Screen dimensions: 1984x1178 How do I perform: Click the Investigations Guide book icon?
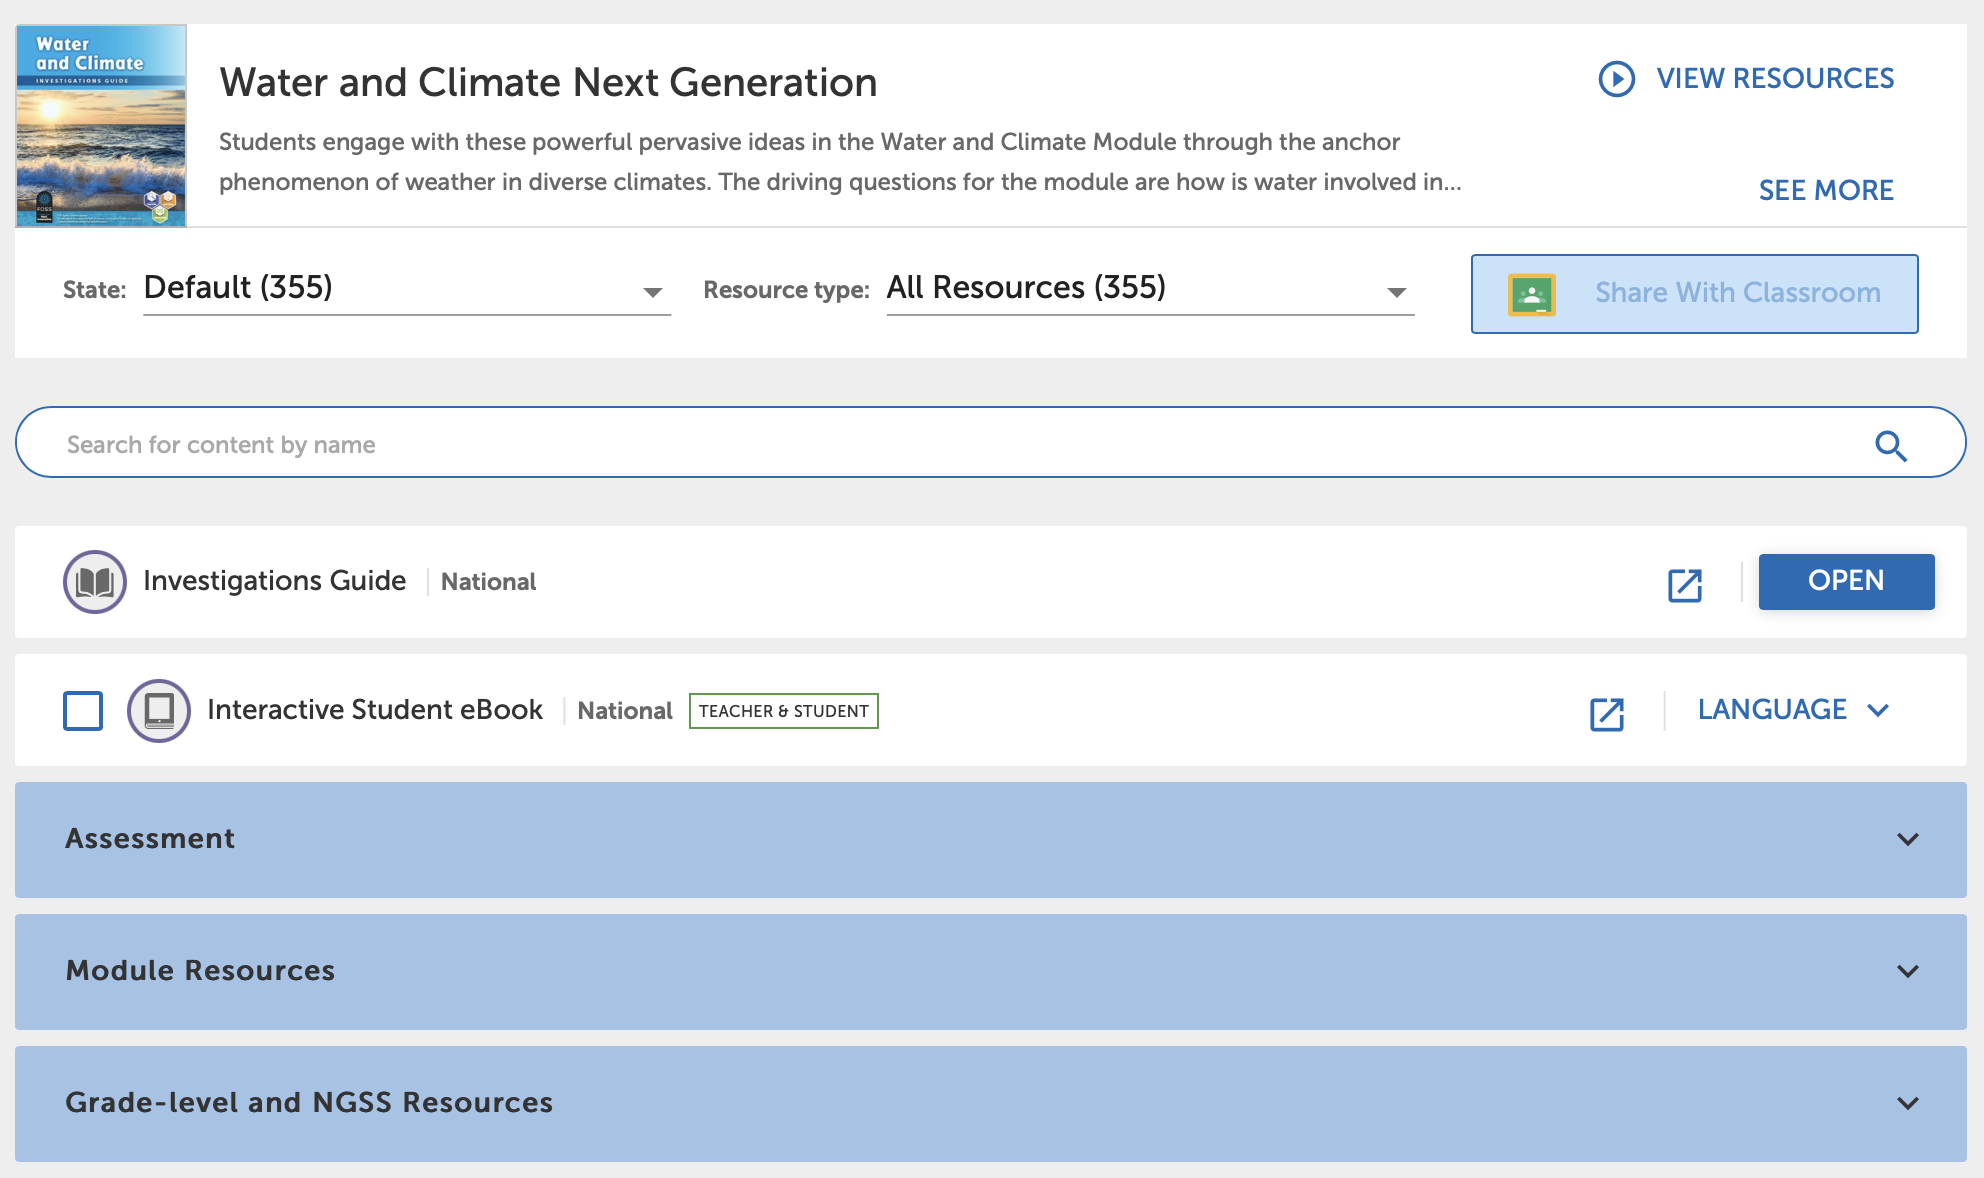pyautogui.click(x=95, y=582)
